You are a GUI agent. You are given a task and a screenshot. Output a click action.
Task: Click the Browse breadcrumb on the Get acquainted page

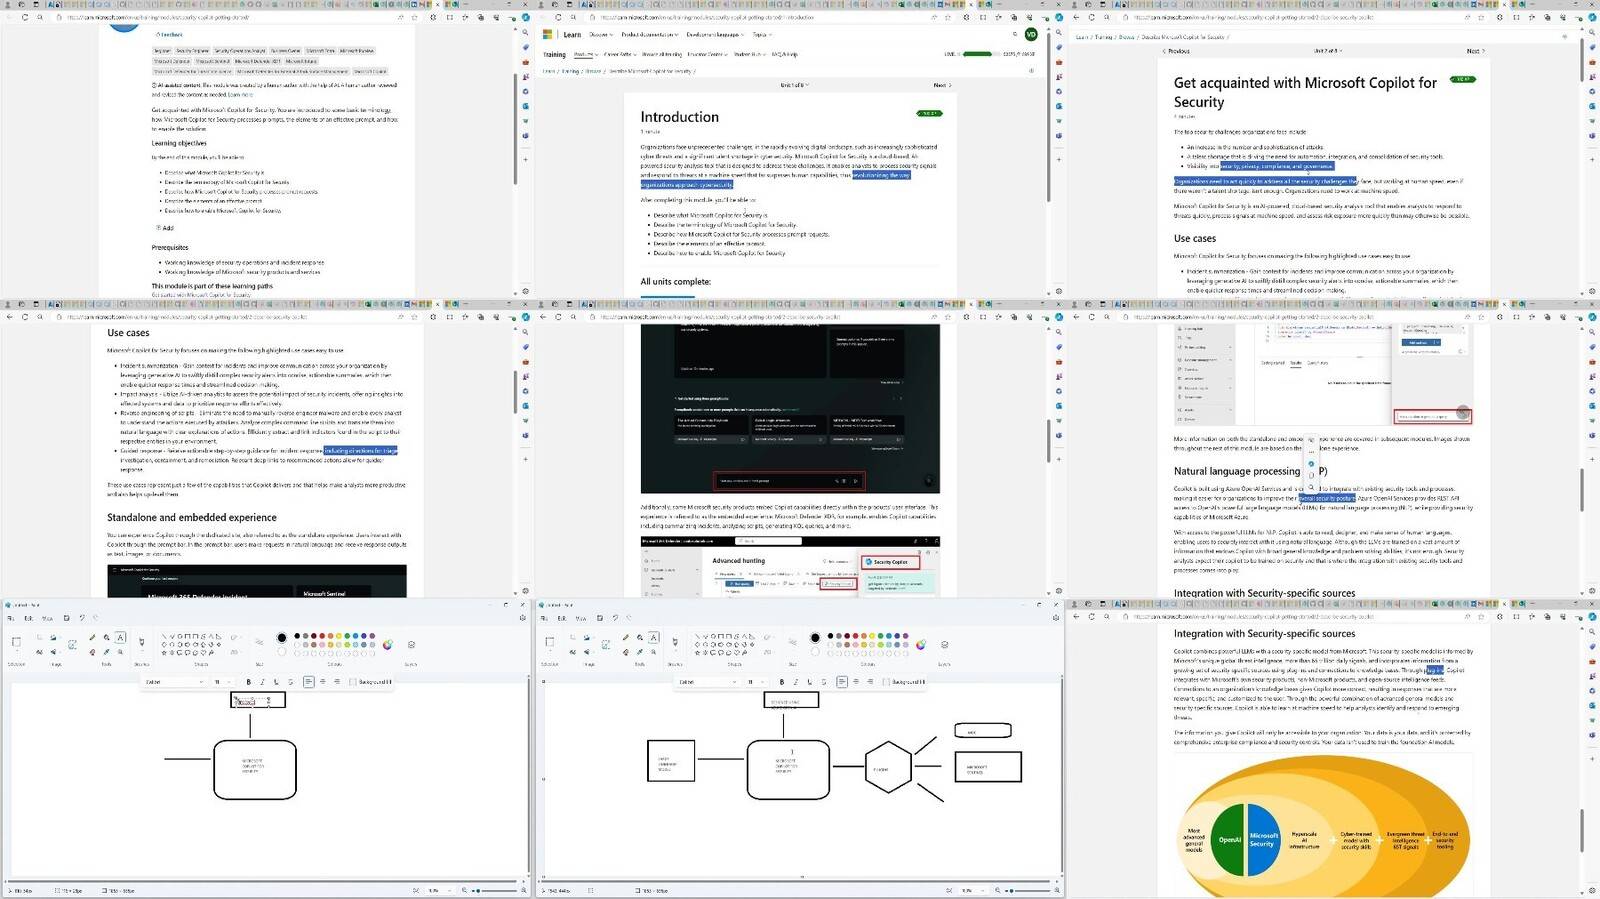point(1127,37)
